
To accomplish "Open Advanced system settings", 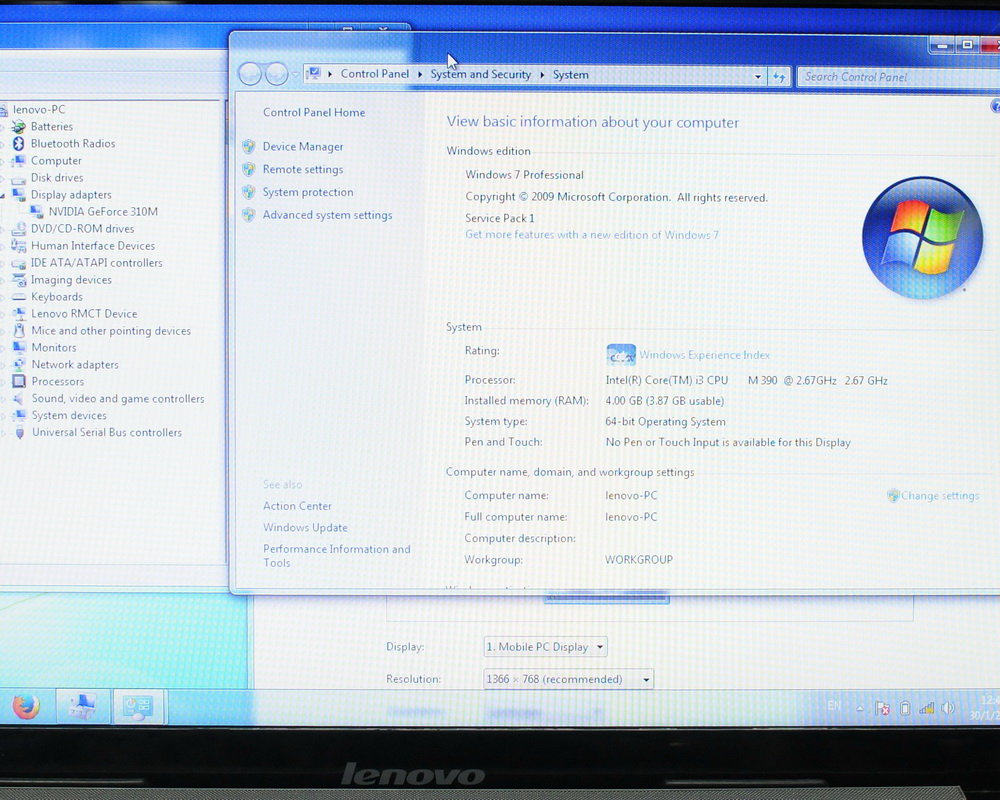I will 327,215.
